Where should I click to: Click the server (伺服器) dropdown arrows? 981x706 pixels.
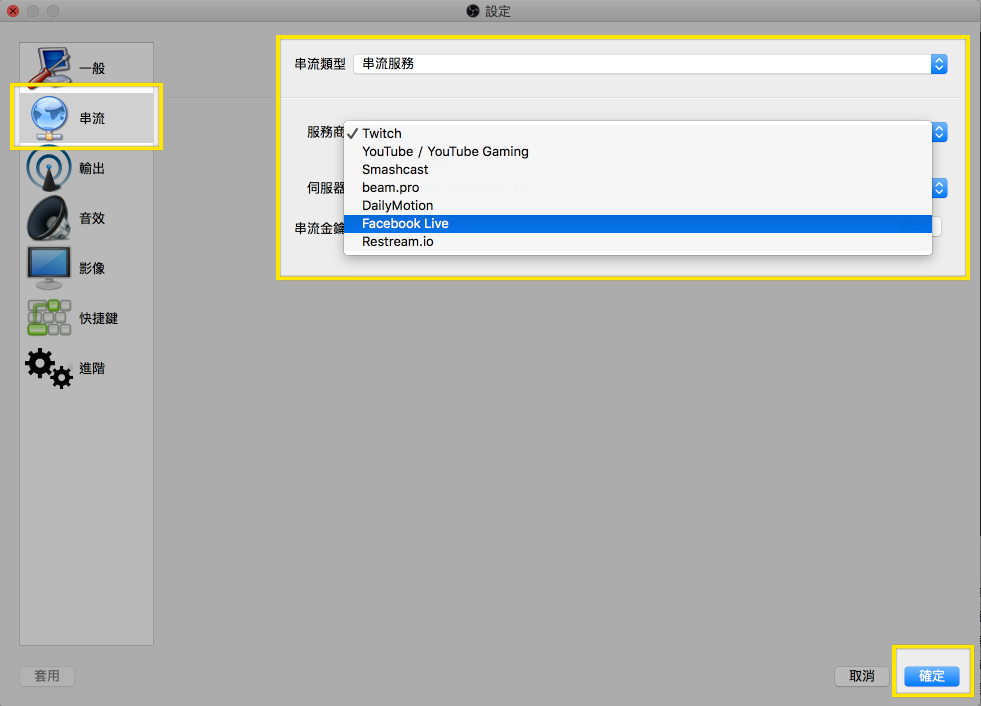939,188
